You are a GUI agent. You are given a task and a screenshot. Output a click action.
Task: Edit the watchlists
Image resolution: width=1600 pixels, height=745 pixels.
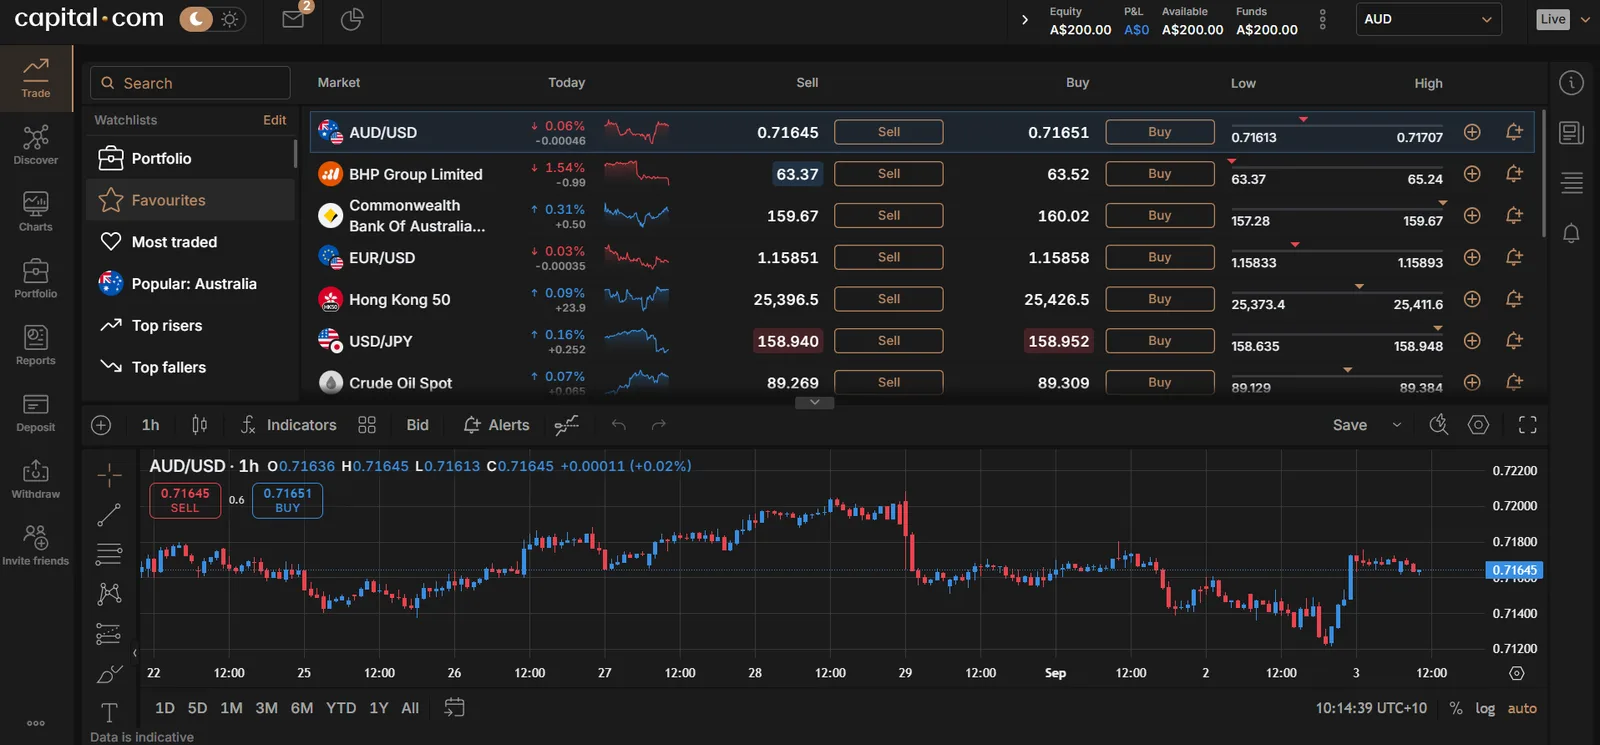274,120
